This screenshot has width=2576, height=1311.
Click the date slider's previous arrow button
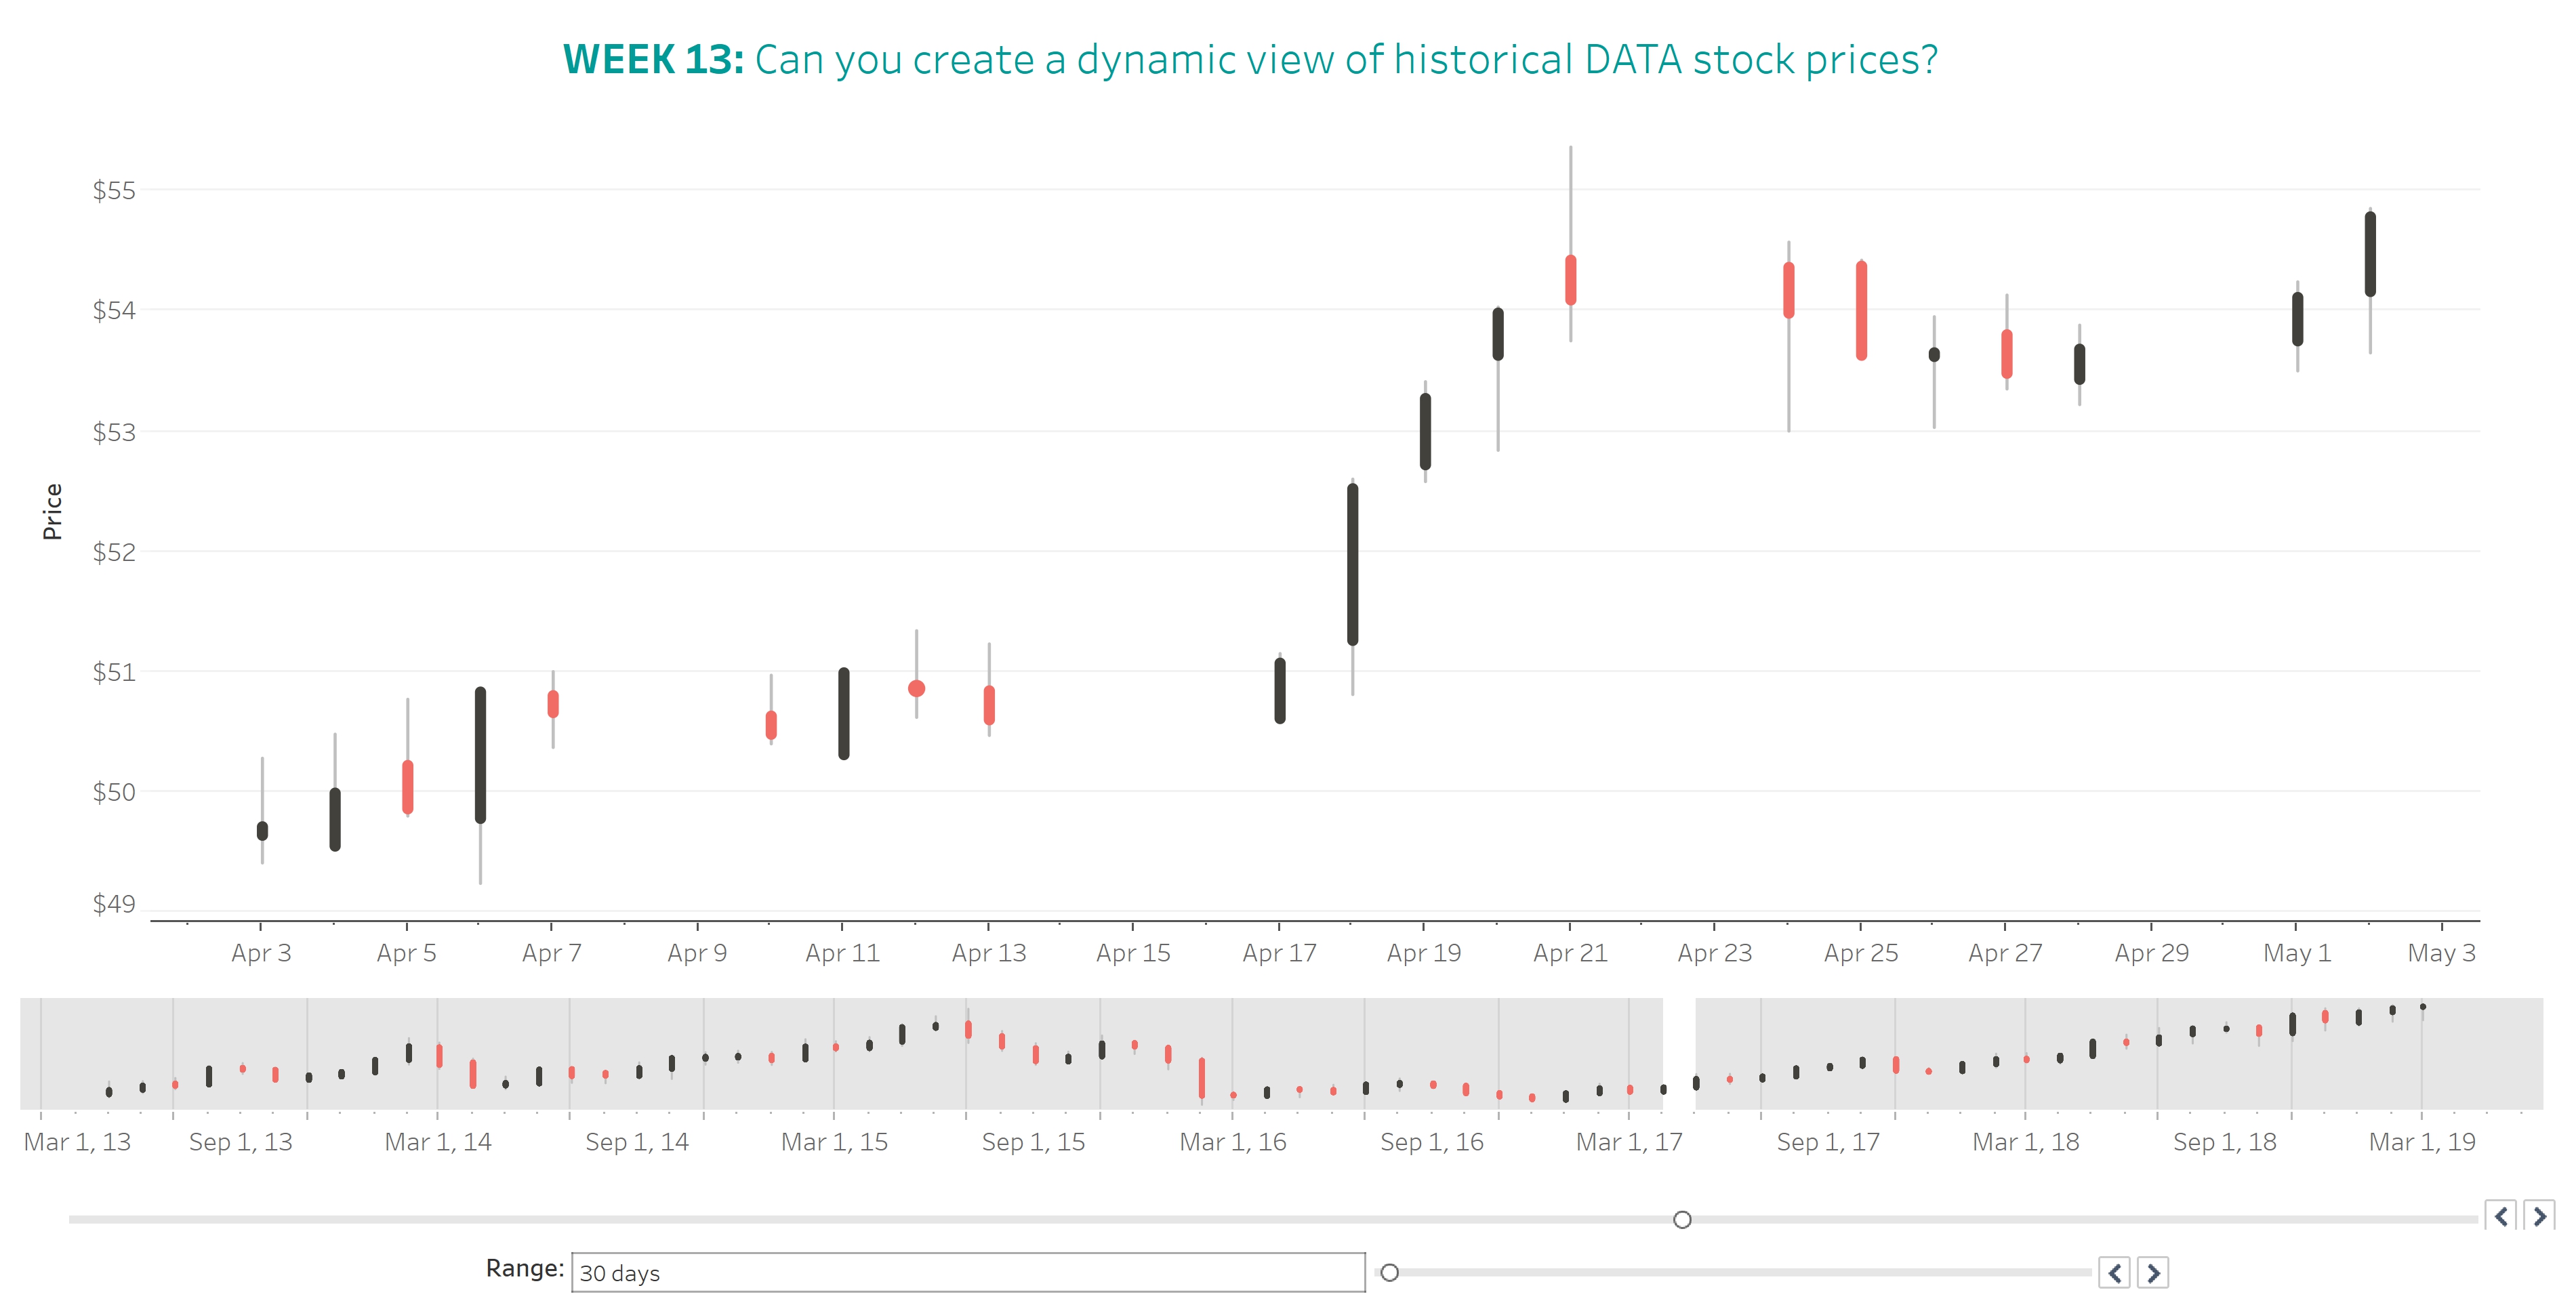point(2501,1216)
